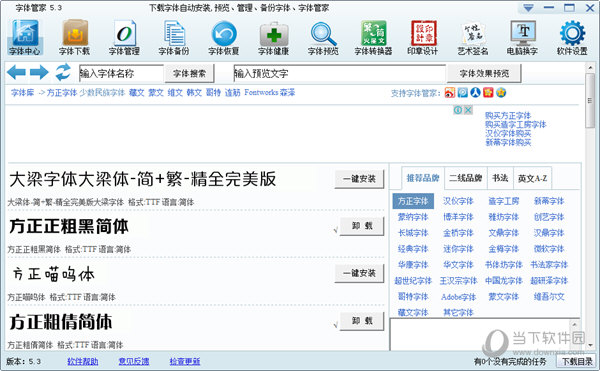Open the 字体备份 documents icon

174,37
